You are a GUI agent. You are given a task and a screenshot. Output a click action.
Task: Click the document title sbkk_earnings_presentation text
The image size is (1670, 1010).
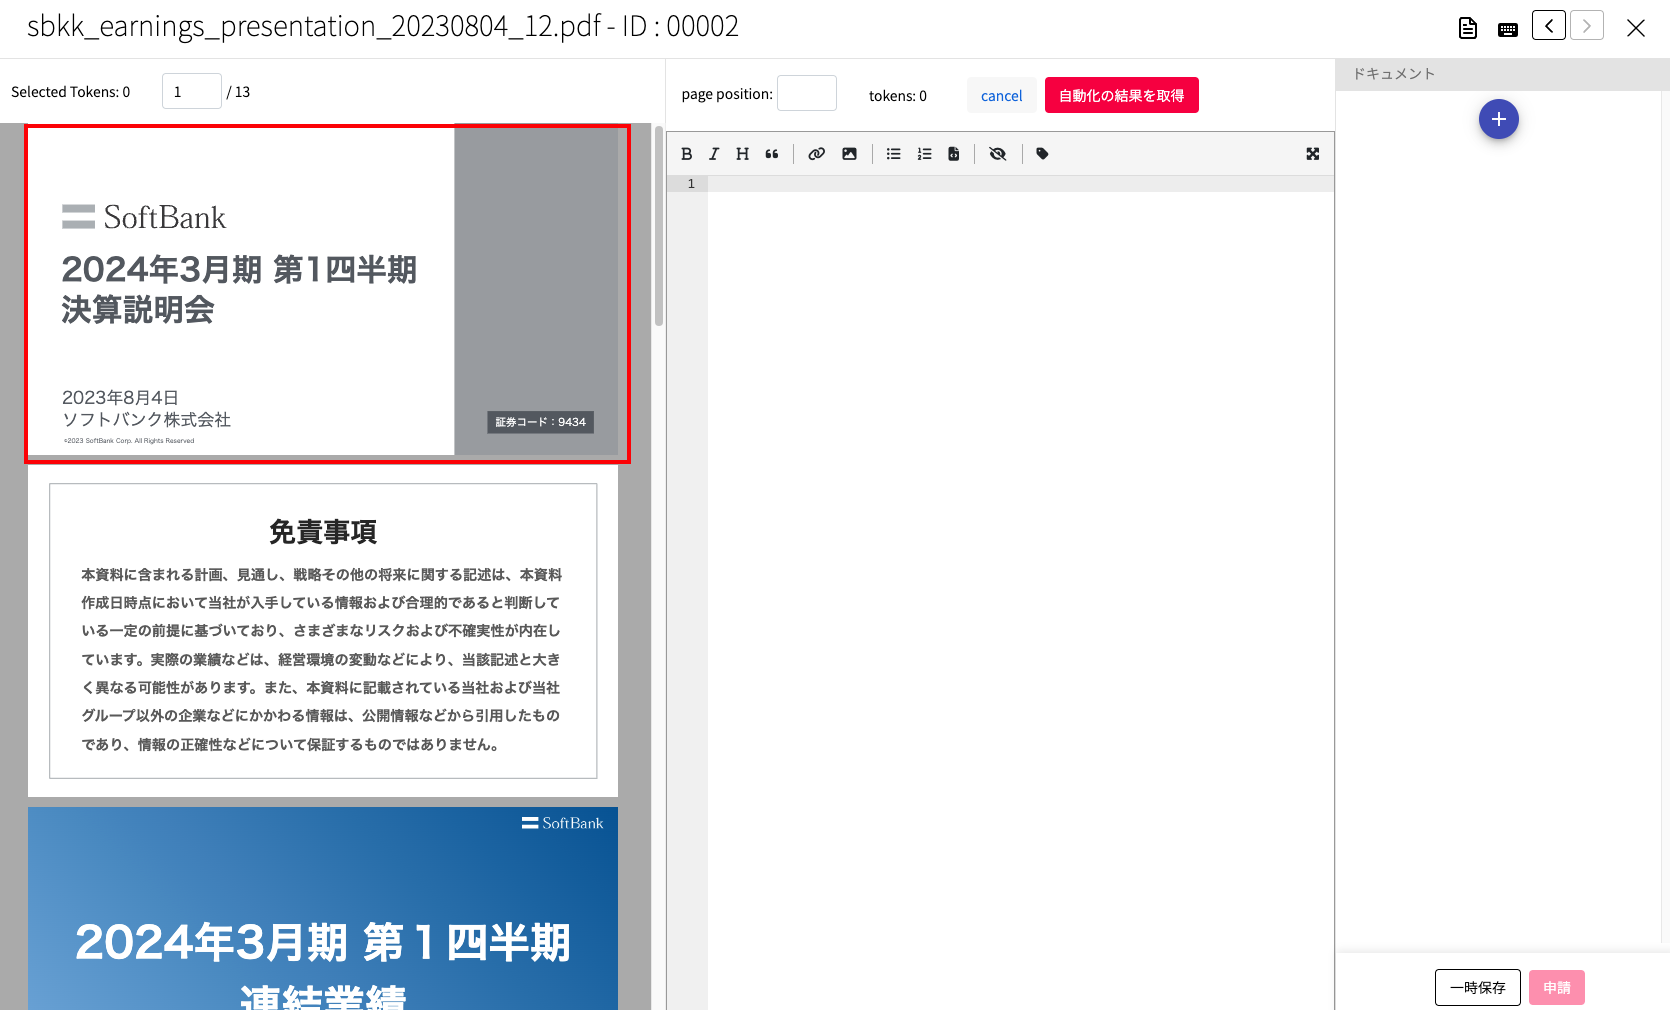point(383,26)
